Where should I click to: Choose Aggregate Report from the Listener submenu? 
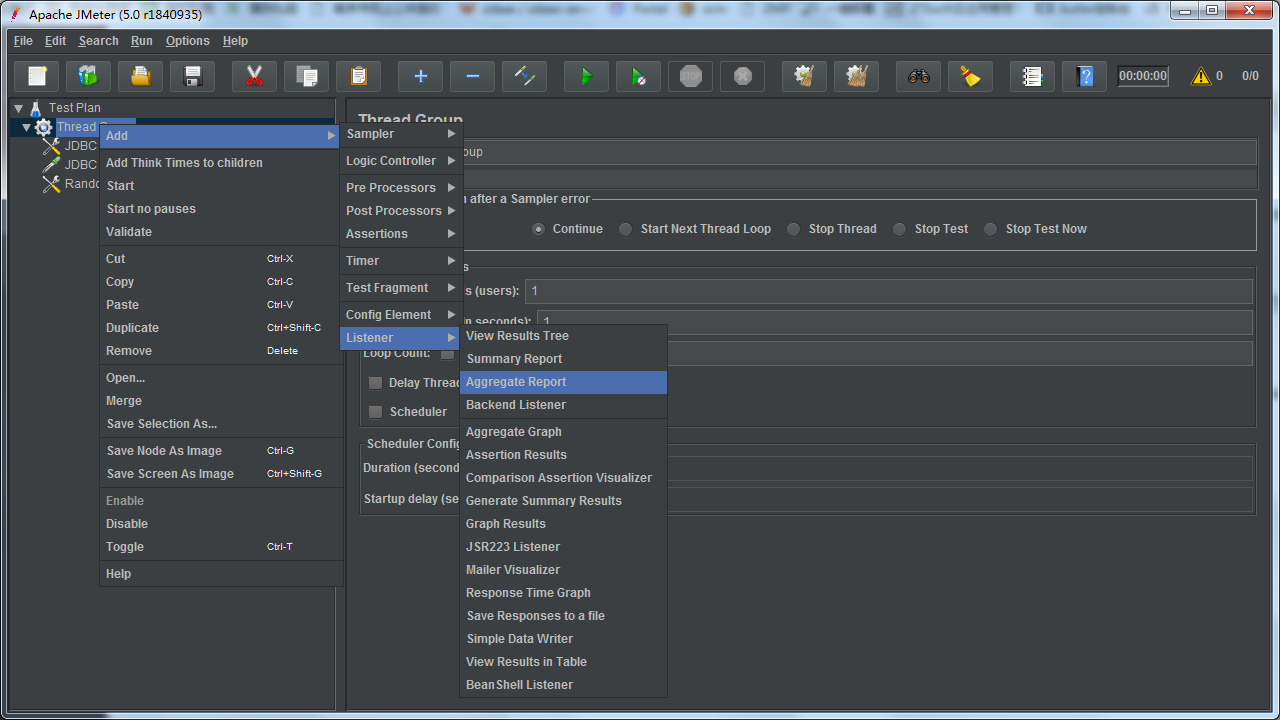click(563, 382)
